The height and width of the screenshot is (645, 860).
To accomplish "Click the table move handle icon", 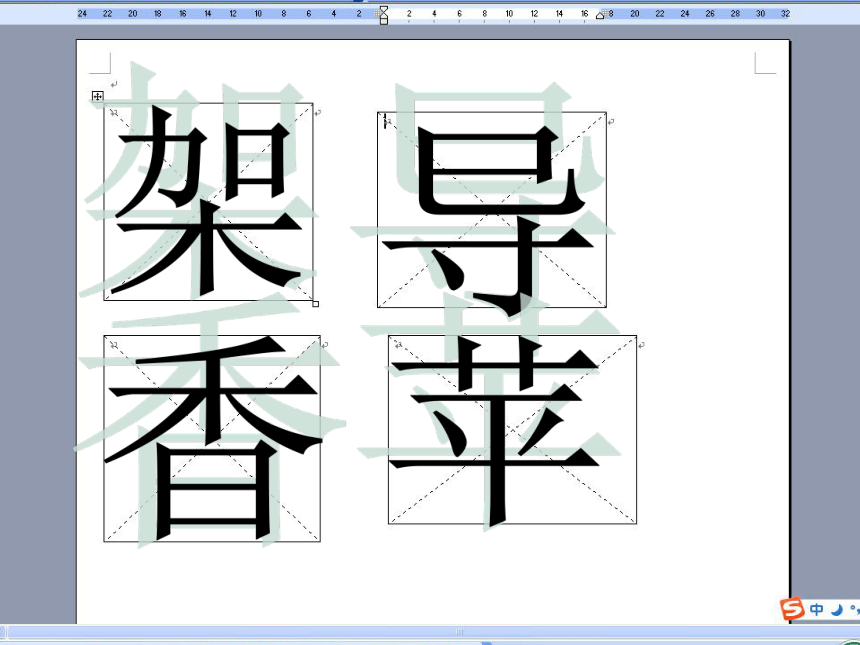I will pyautogui.click(x=97, y=97).
